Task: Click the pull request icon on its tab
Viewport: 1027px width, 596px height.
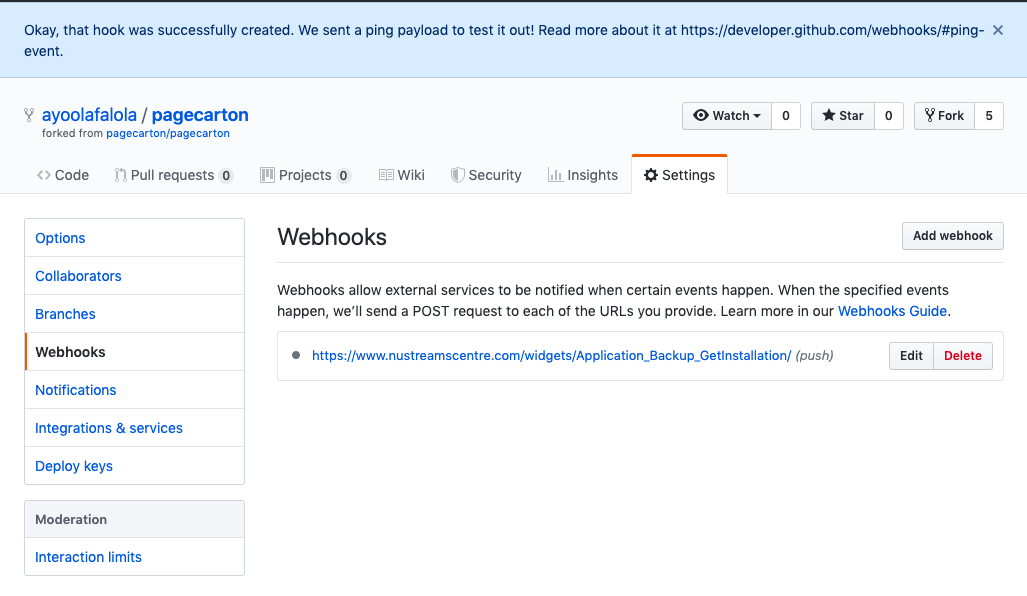Action: 121,175
